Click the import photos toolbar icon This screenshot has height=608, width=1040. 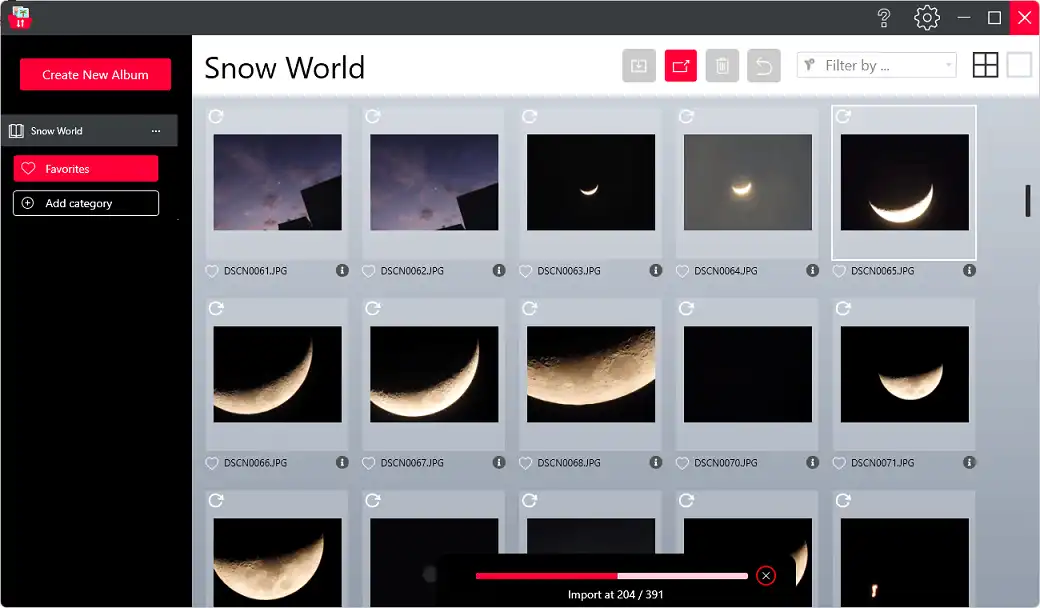coord(639,66)
